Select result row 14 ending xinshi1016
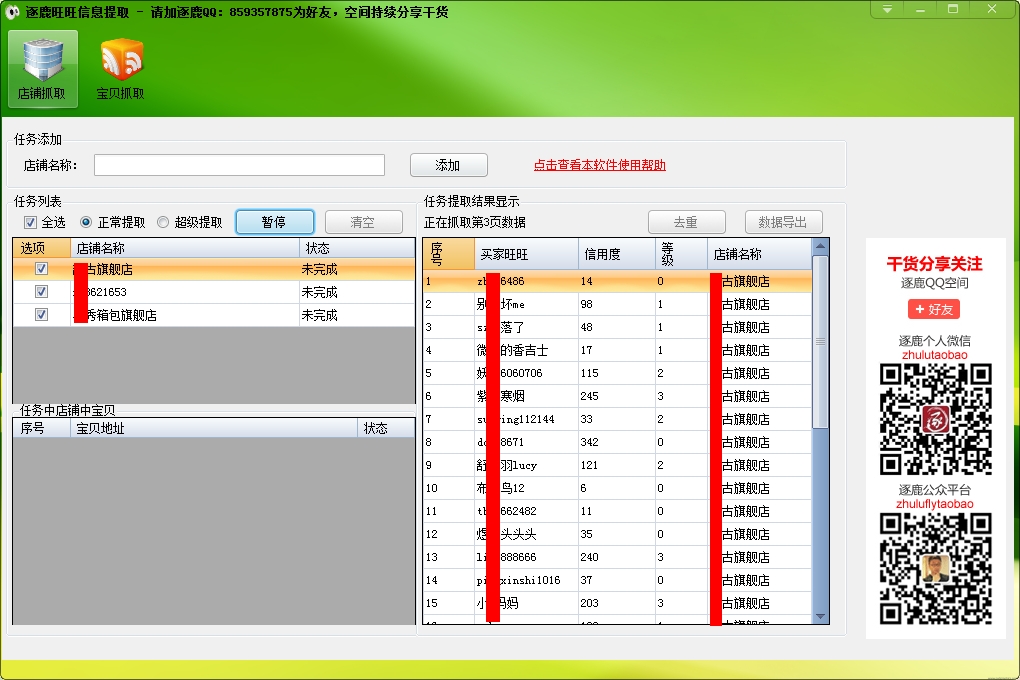 click(617, 580)
